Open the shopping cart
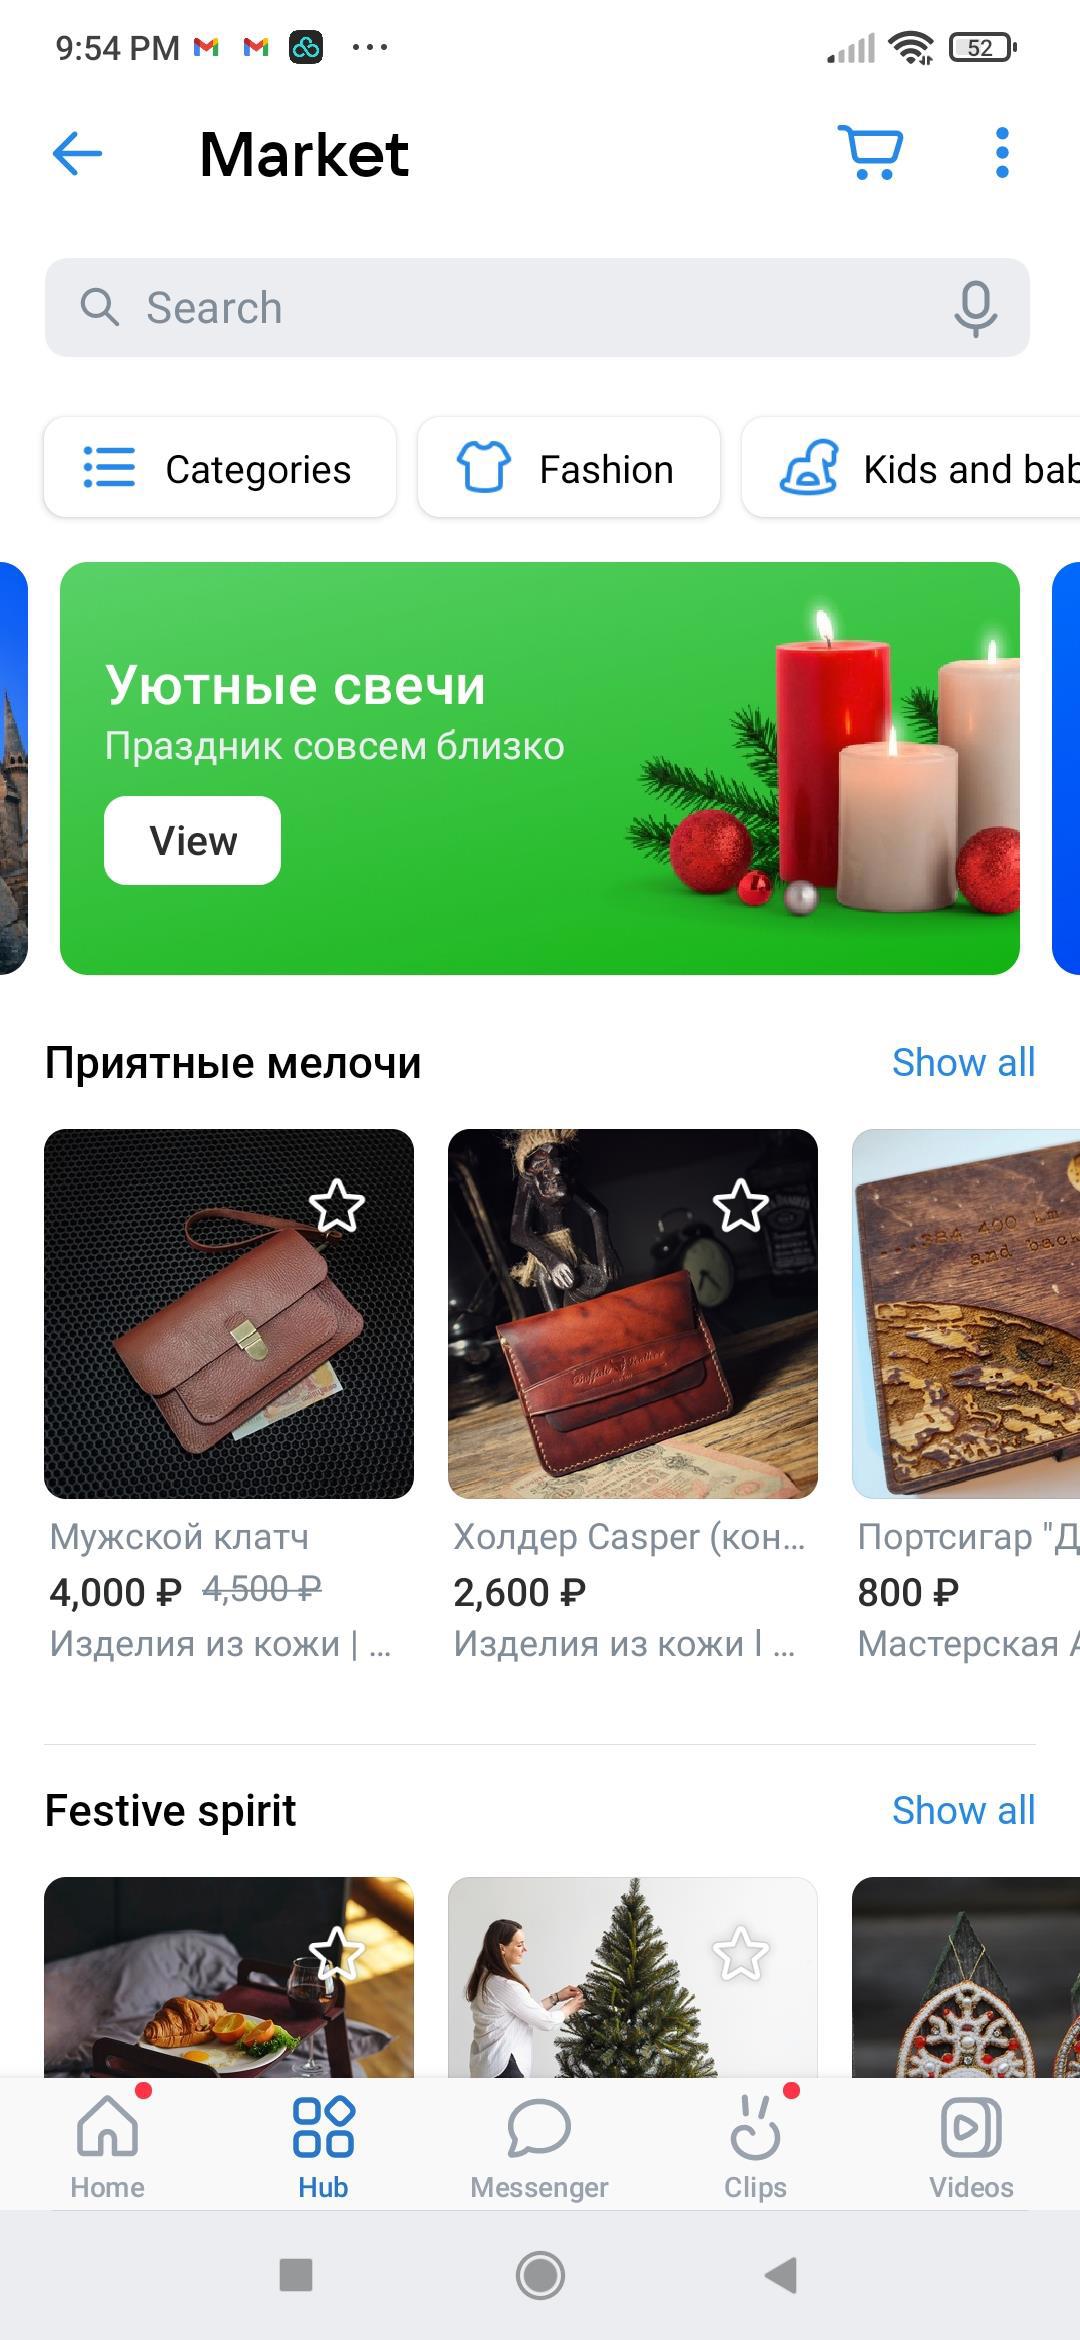The height and width of the screenshot is (2340, 1080). pos(870,153)
